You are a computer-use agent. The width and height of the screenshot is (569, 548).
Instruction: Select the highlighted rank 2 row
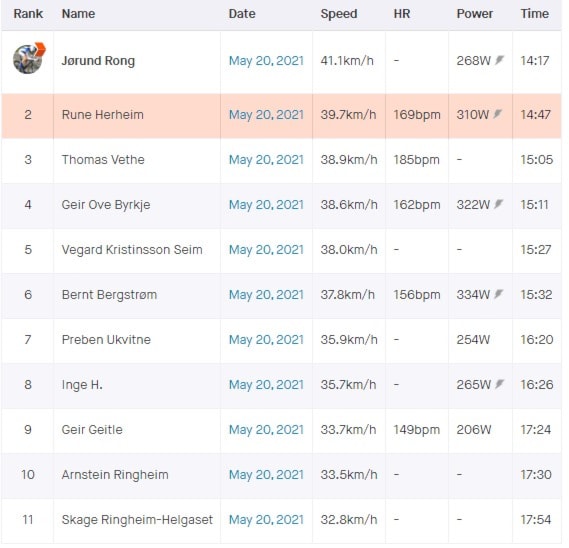point(281,116)
